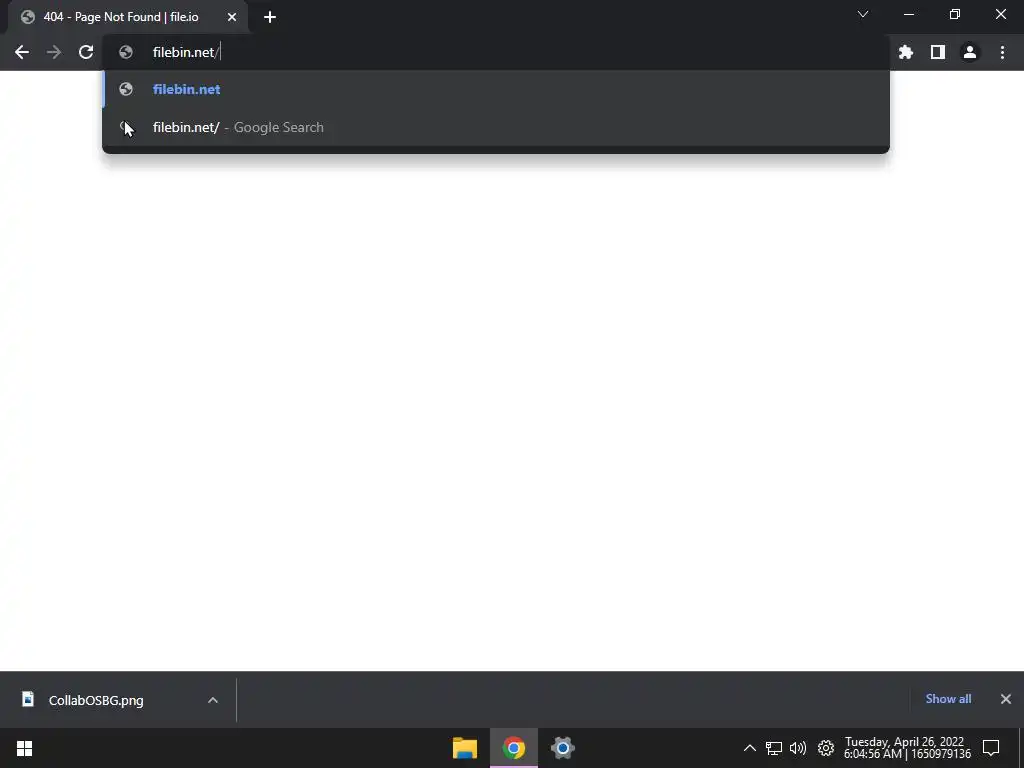Open the Chrome three-dot menu

pos(1002,52)
